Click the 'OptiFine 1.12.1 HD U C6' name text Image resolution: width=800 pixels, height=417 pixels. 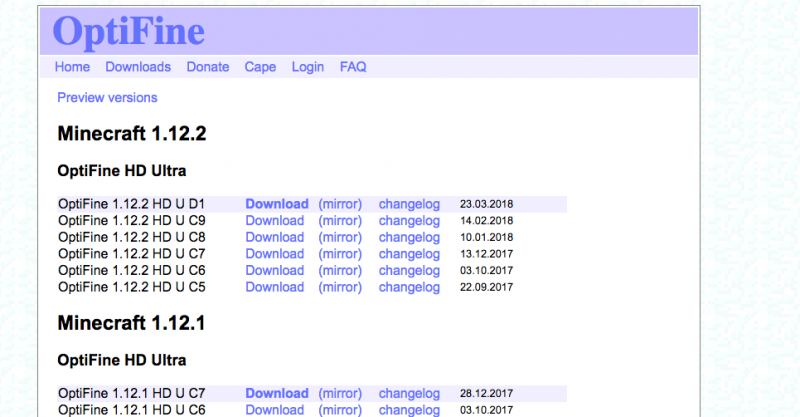(x=132, y=410)
